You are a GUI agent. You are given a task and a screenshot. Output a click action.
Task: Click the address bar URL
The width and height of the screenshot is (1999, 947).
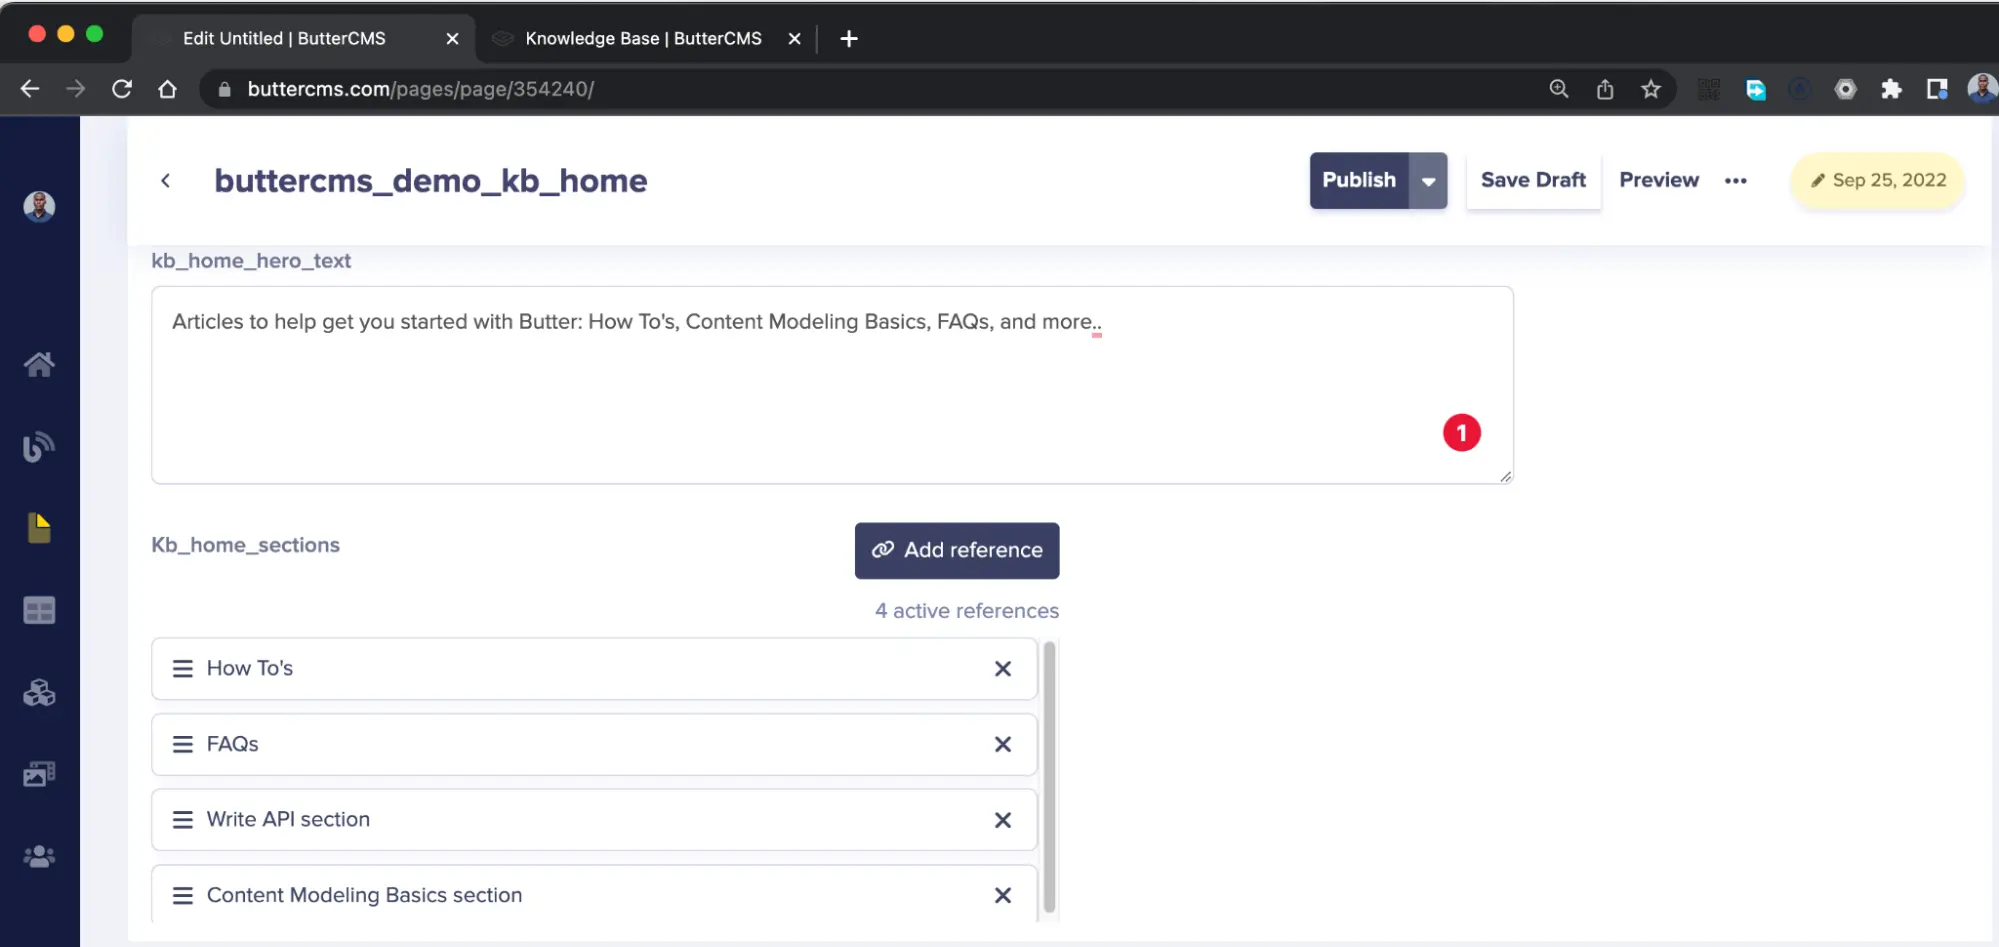point(420,89)
